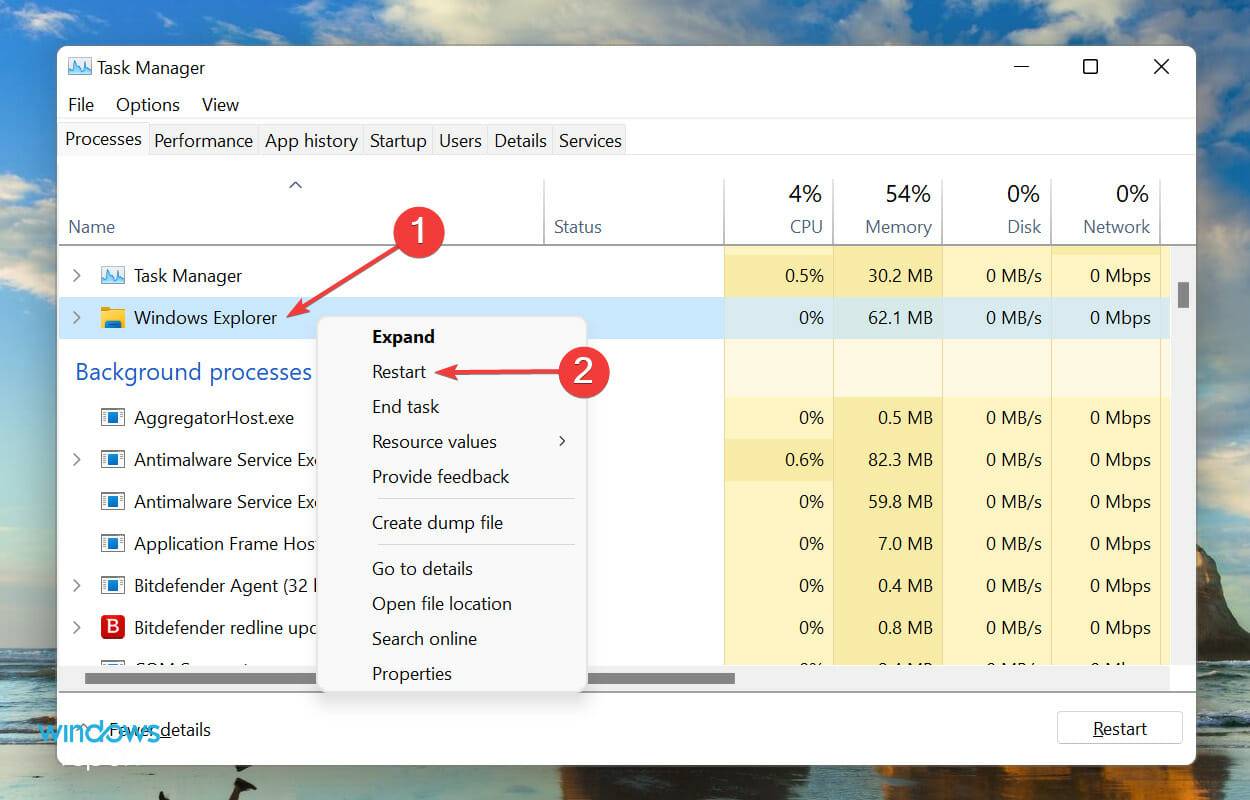Select the Application Frame Host icon
The height and width of the screenshot is (800, 1250).
click(x=113, y=543)
